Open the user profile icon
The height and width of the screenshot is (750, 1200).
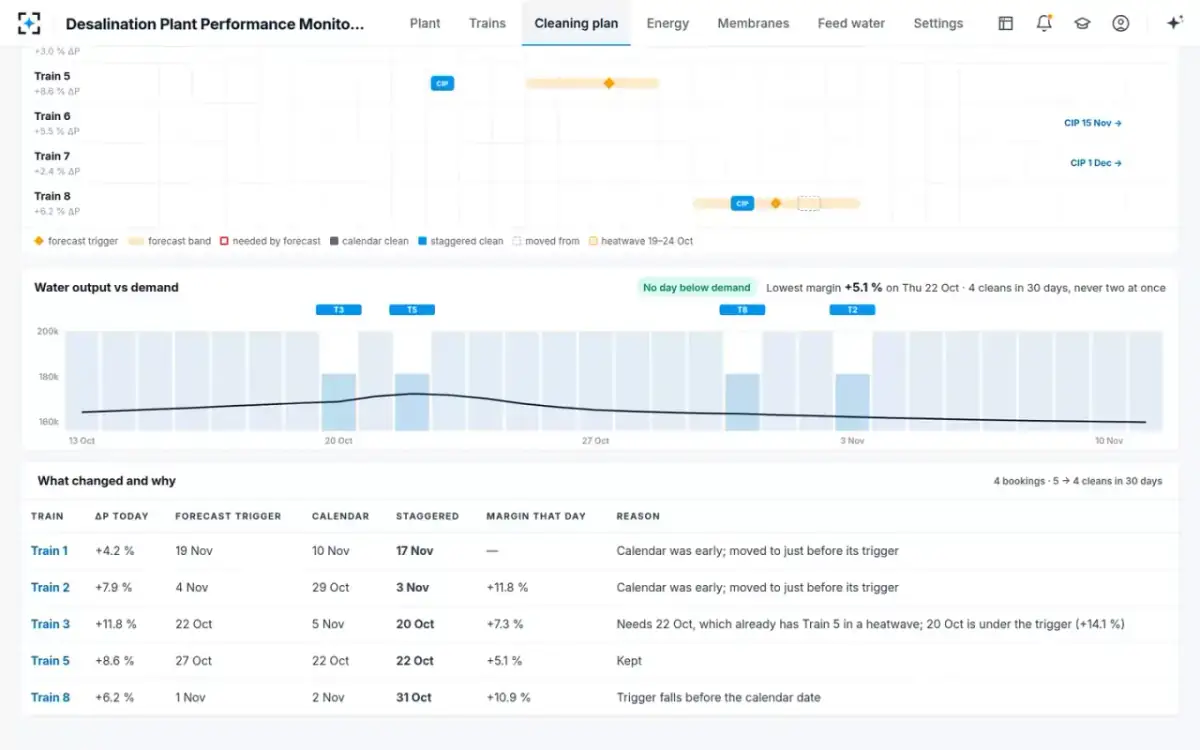[x=1121, y=23]
